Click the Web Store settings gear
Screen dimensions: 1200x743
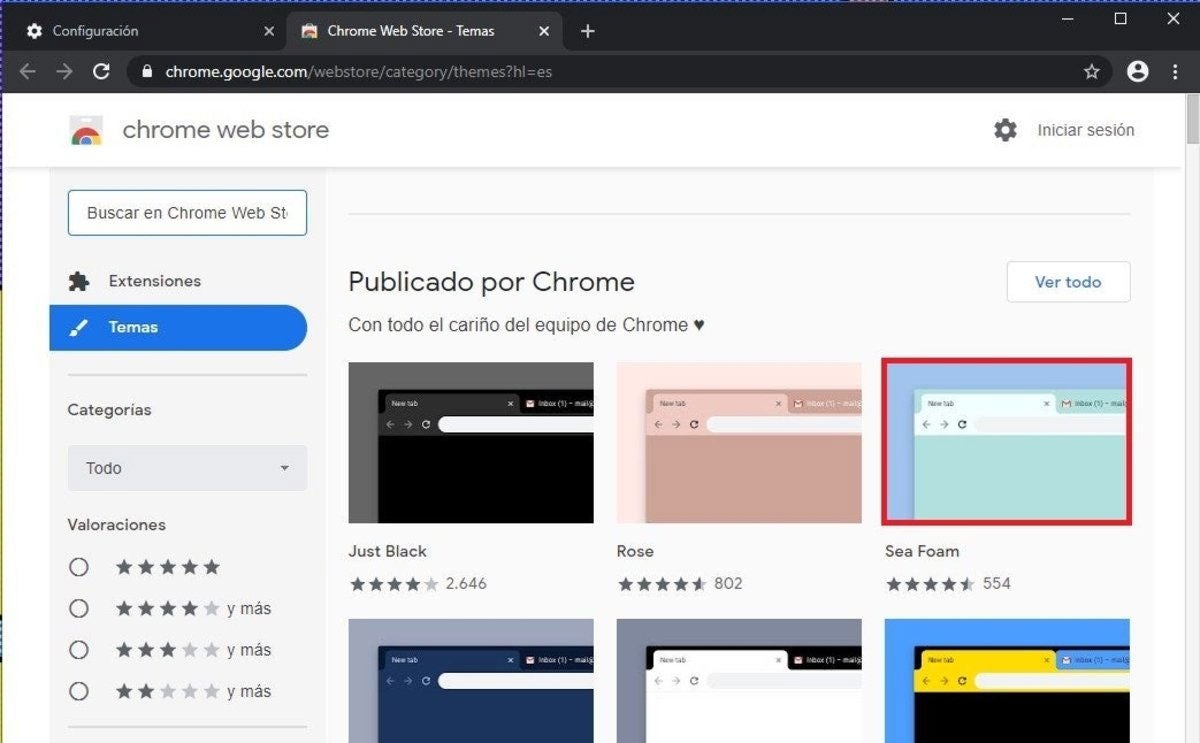pos(1005,130)
